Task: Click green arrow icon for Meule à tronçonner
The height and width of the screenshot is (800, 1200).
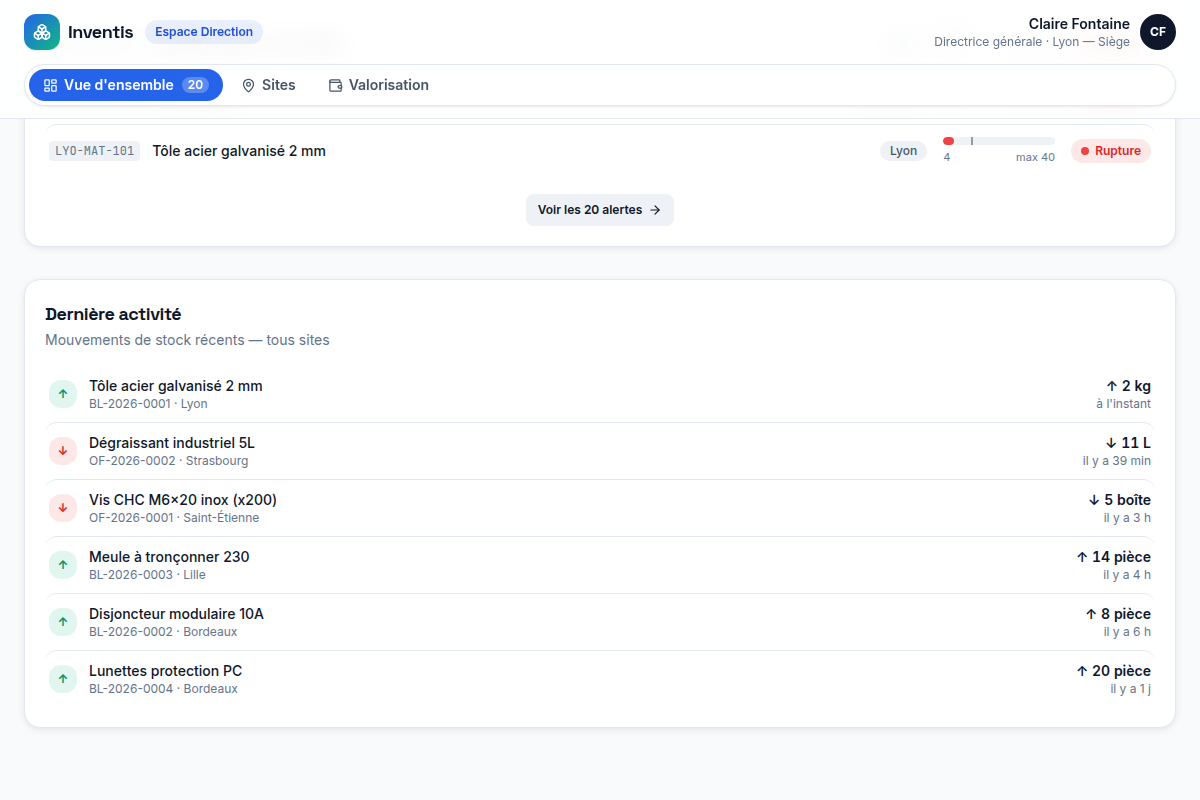Action: pos(63,565)
